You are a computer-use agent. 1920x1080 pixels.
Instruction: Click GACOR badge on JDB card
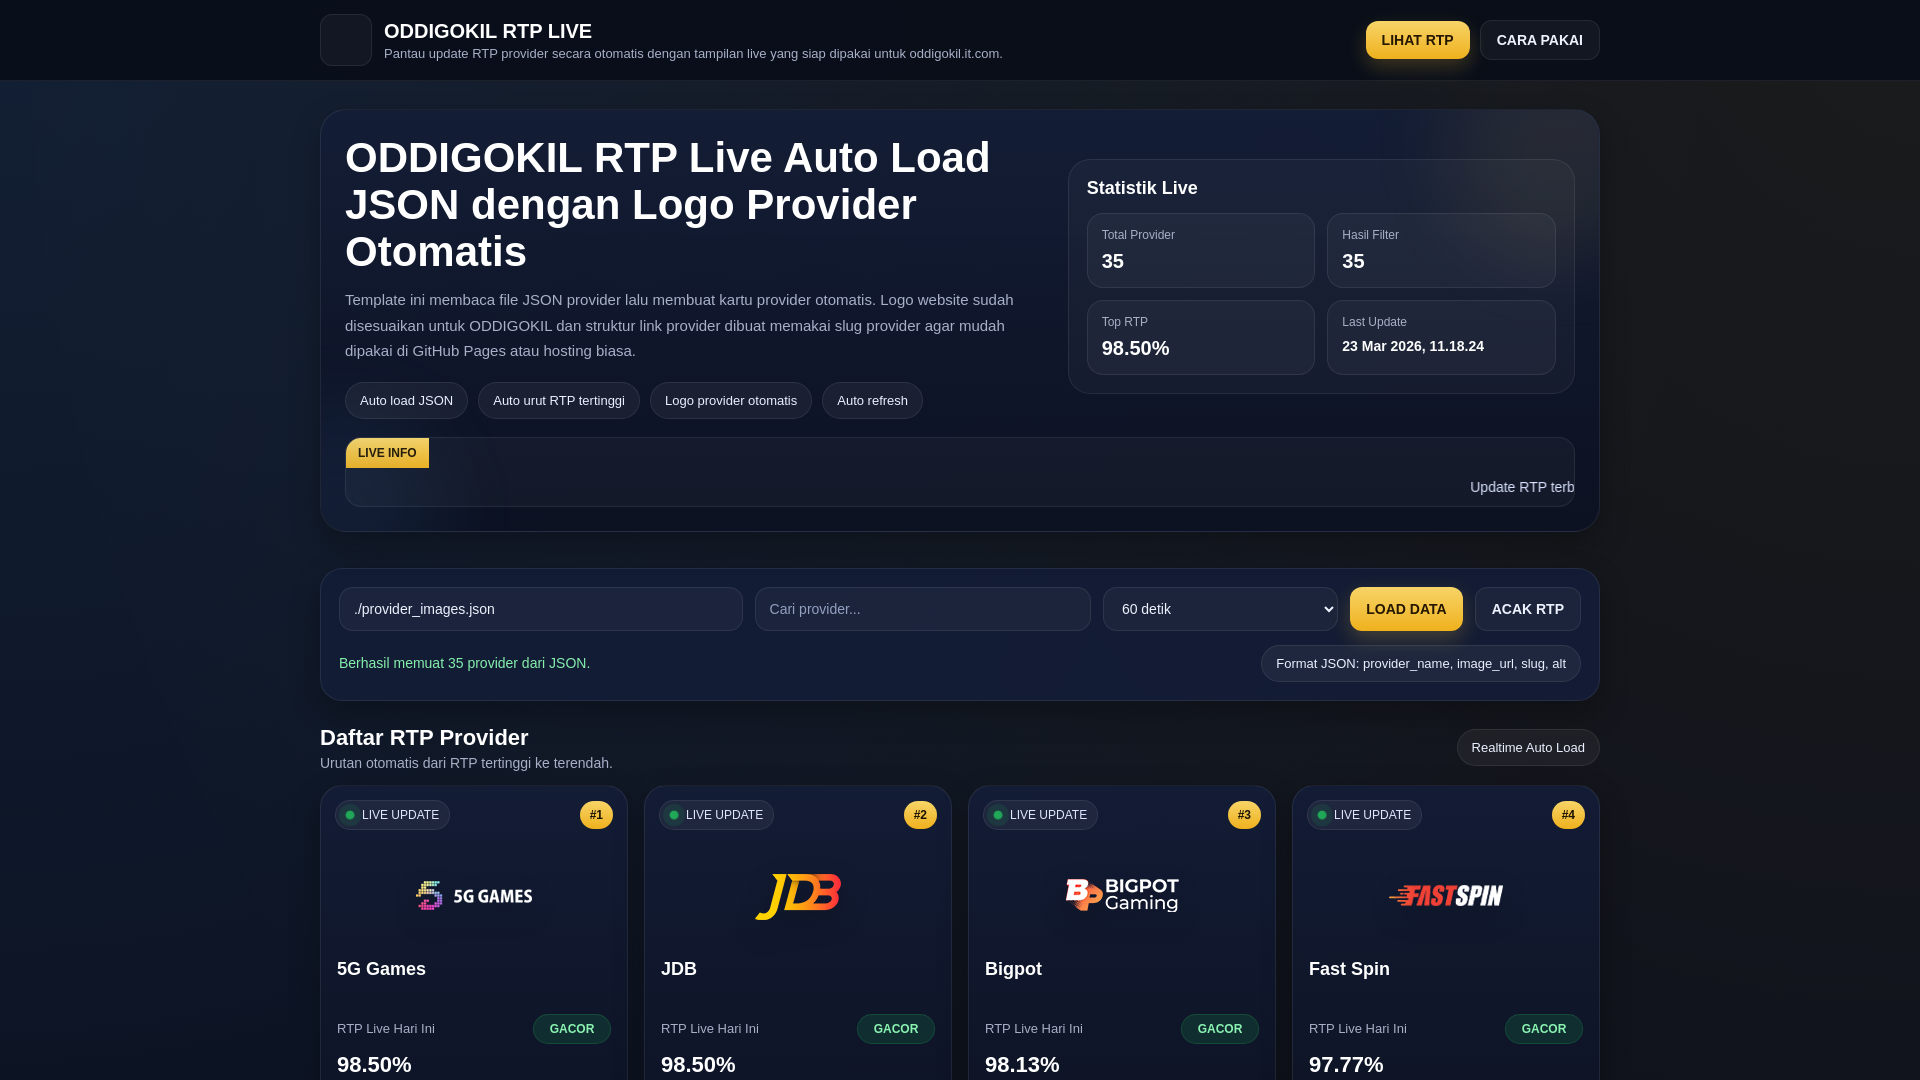tap(896, 1029)
